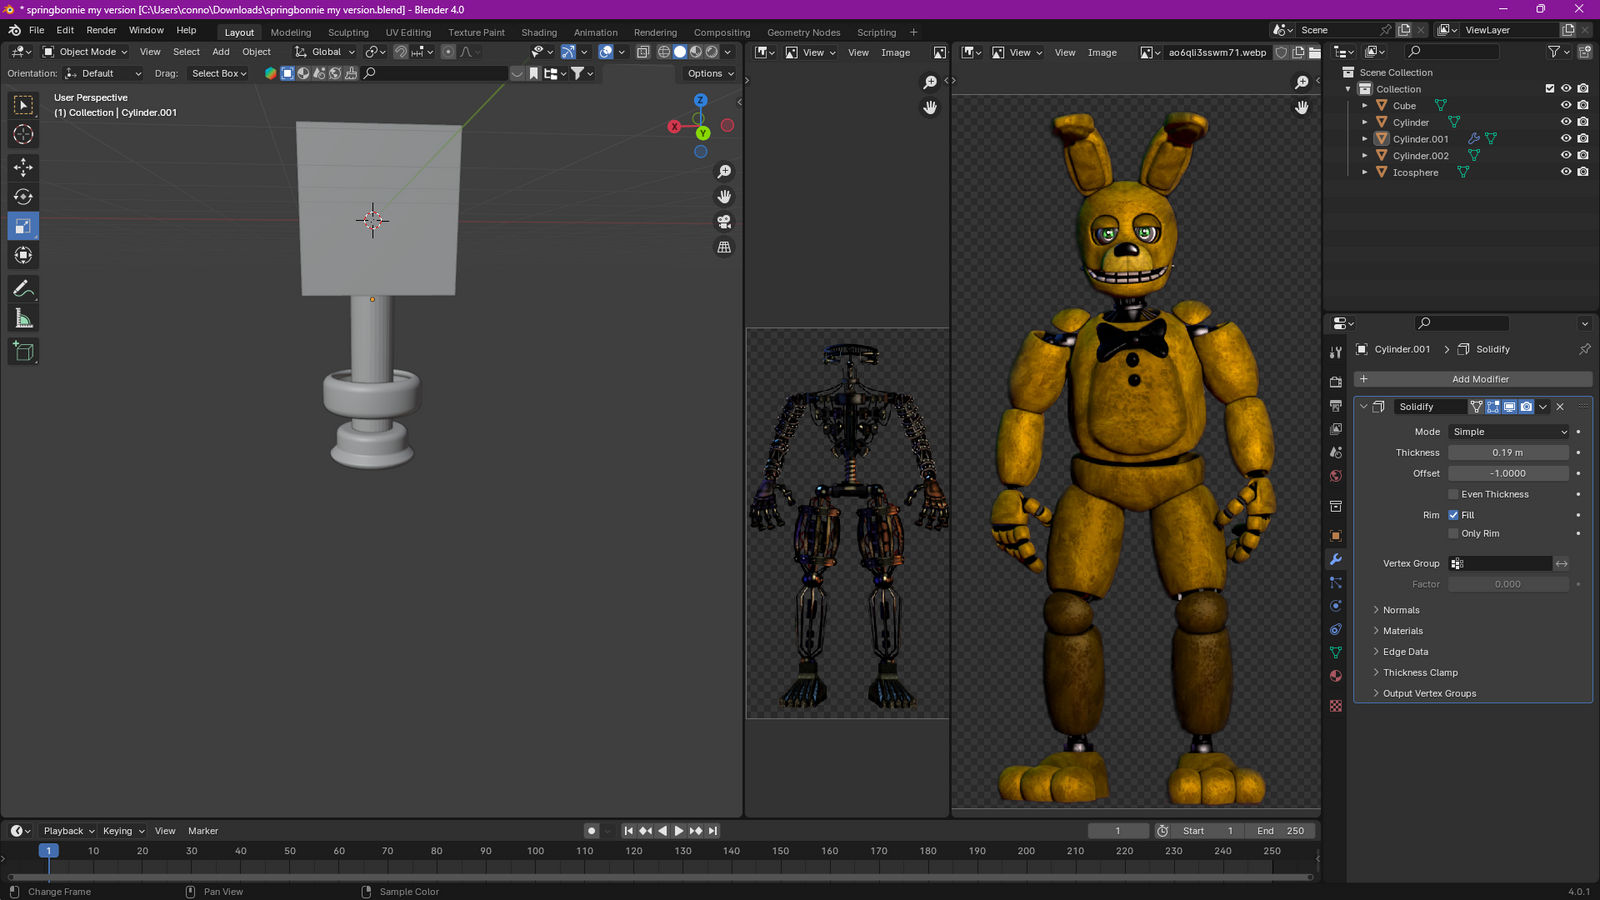Remove the Solidify modifier with X button
The width and height of the screenshot is (1600, 900).
(x=1560, y=407)
